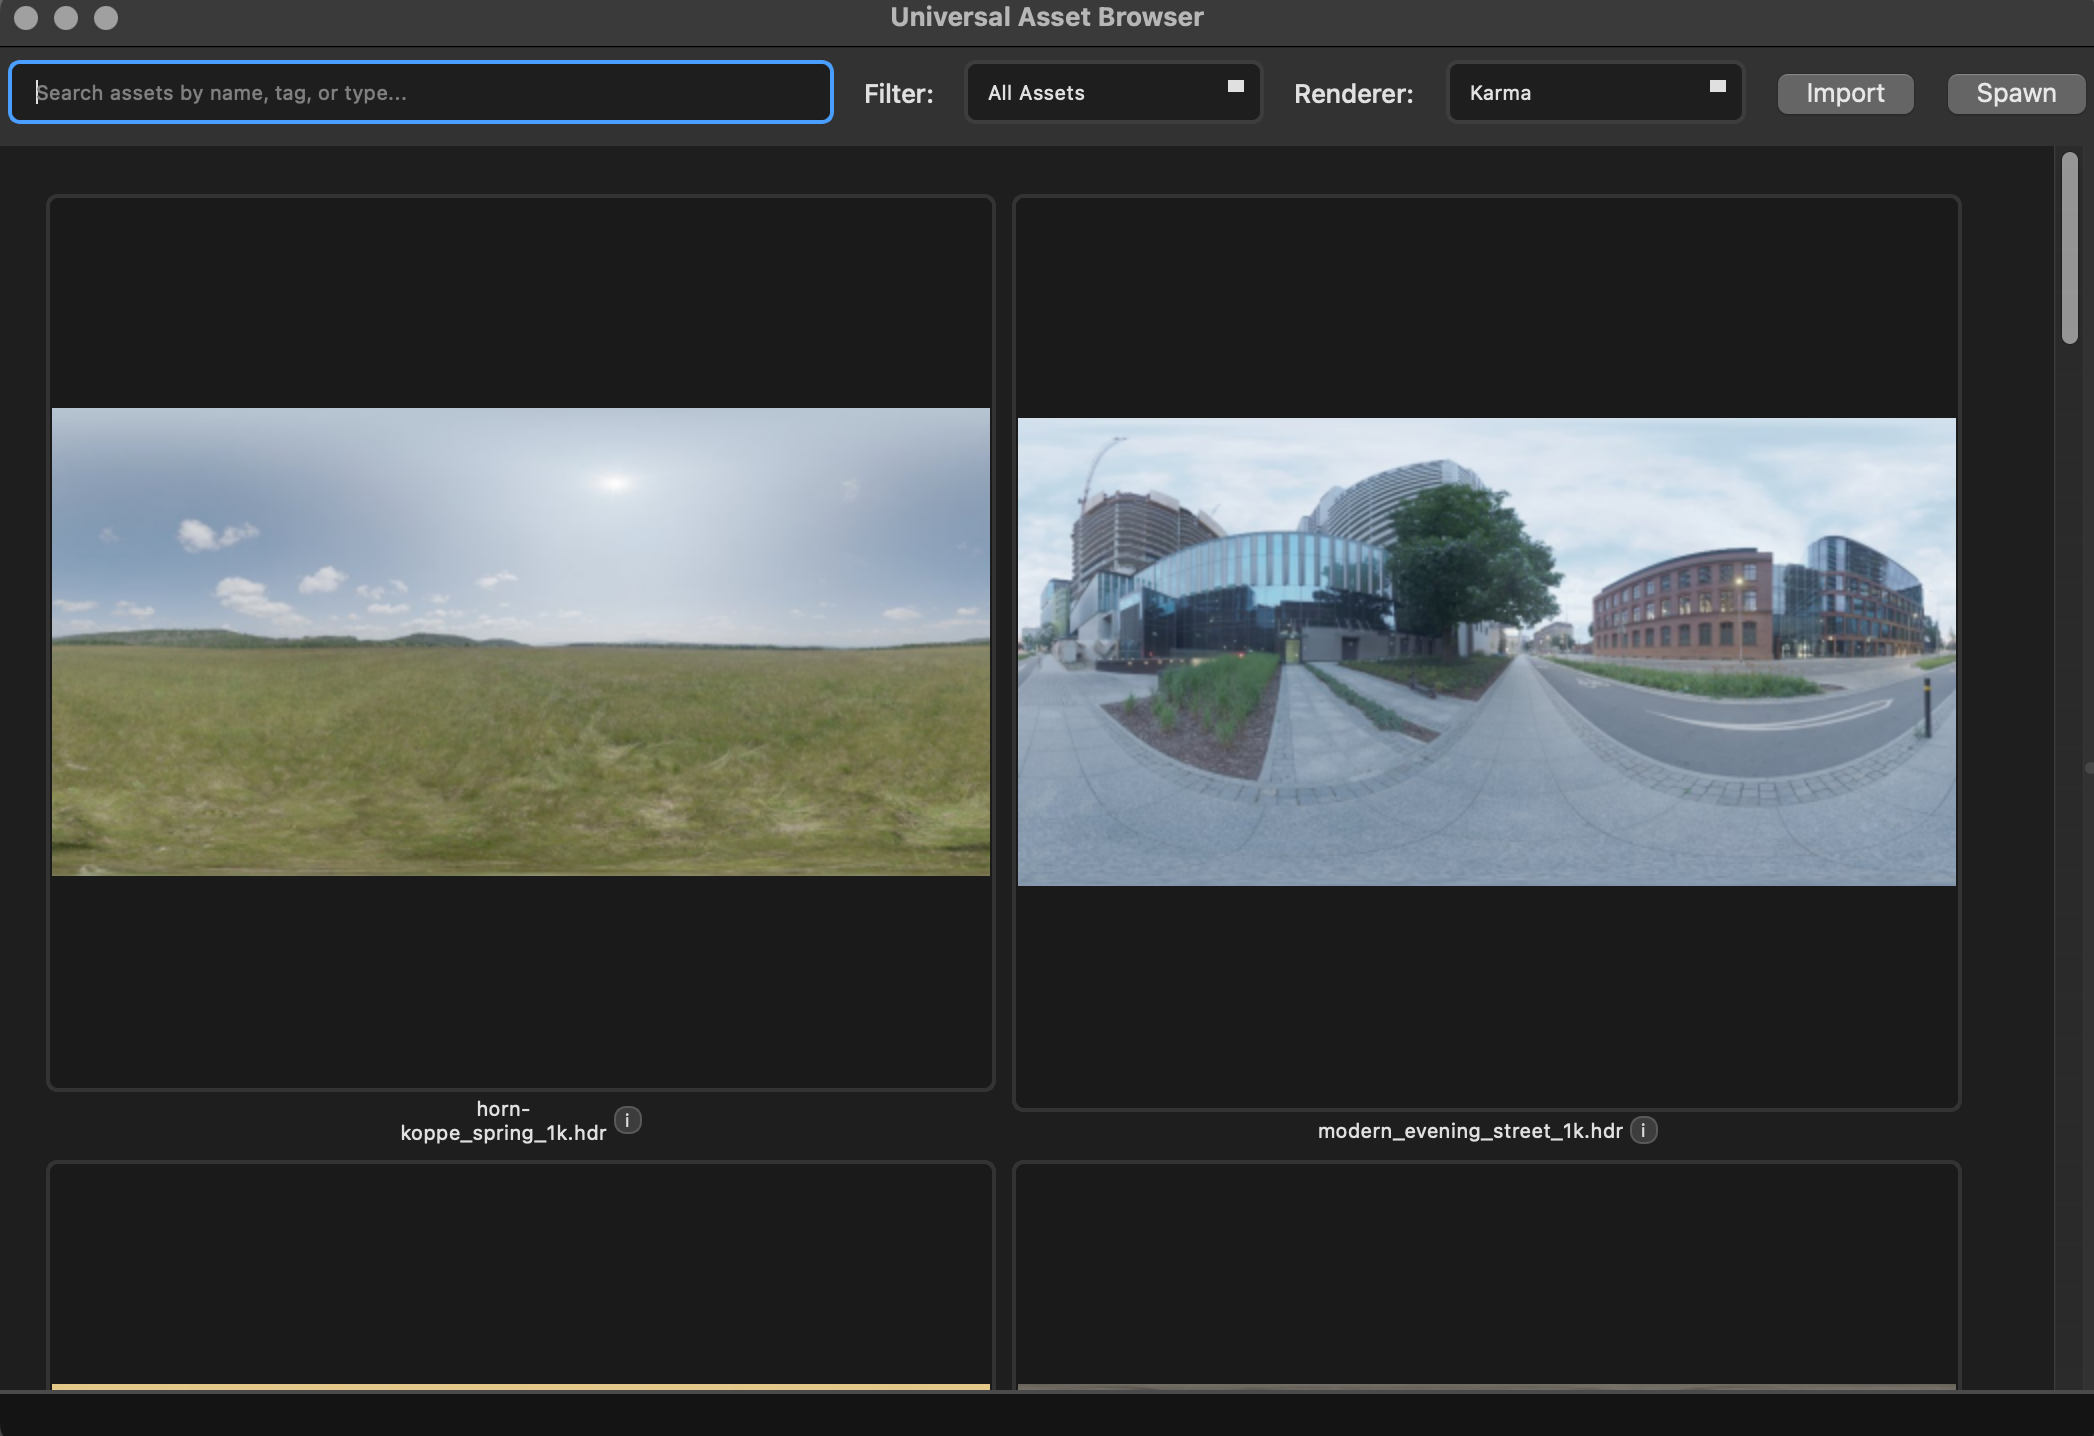Screen dimensions: 2094x1436
Task: Open info for horn-koppe_spring_1k.hdr
Action: pos(627,1120)
